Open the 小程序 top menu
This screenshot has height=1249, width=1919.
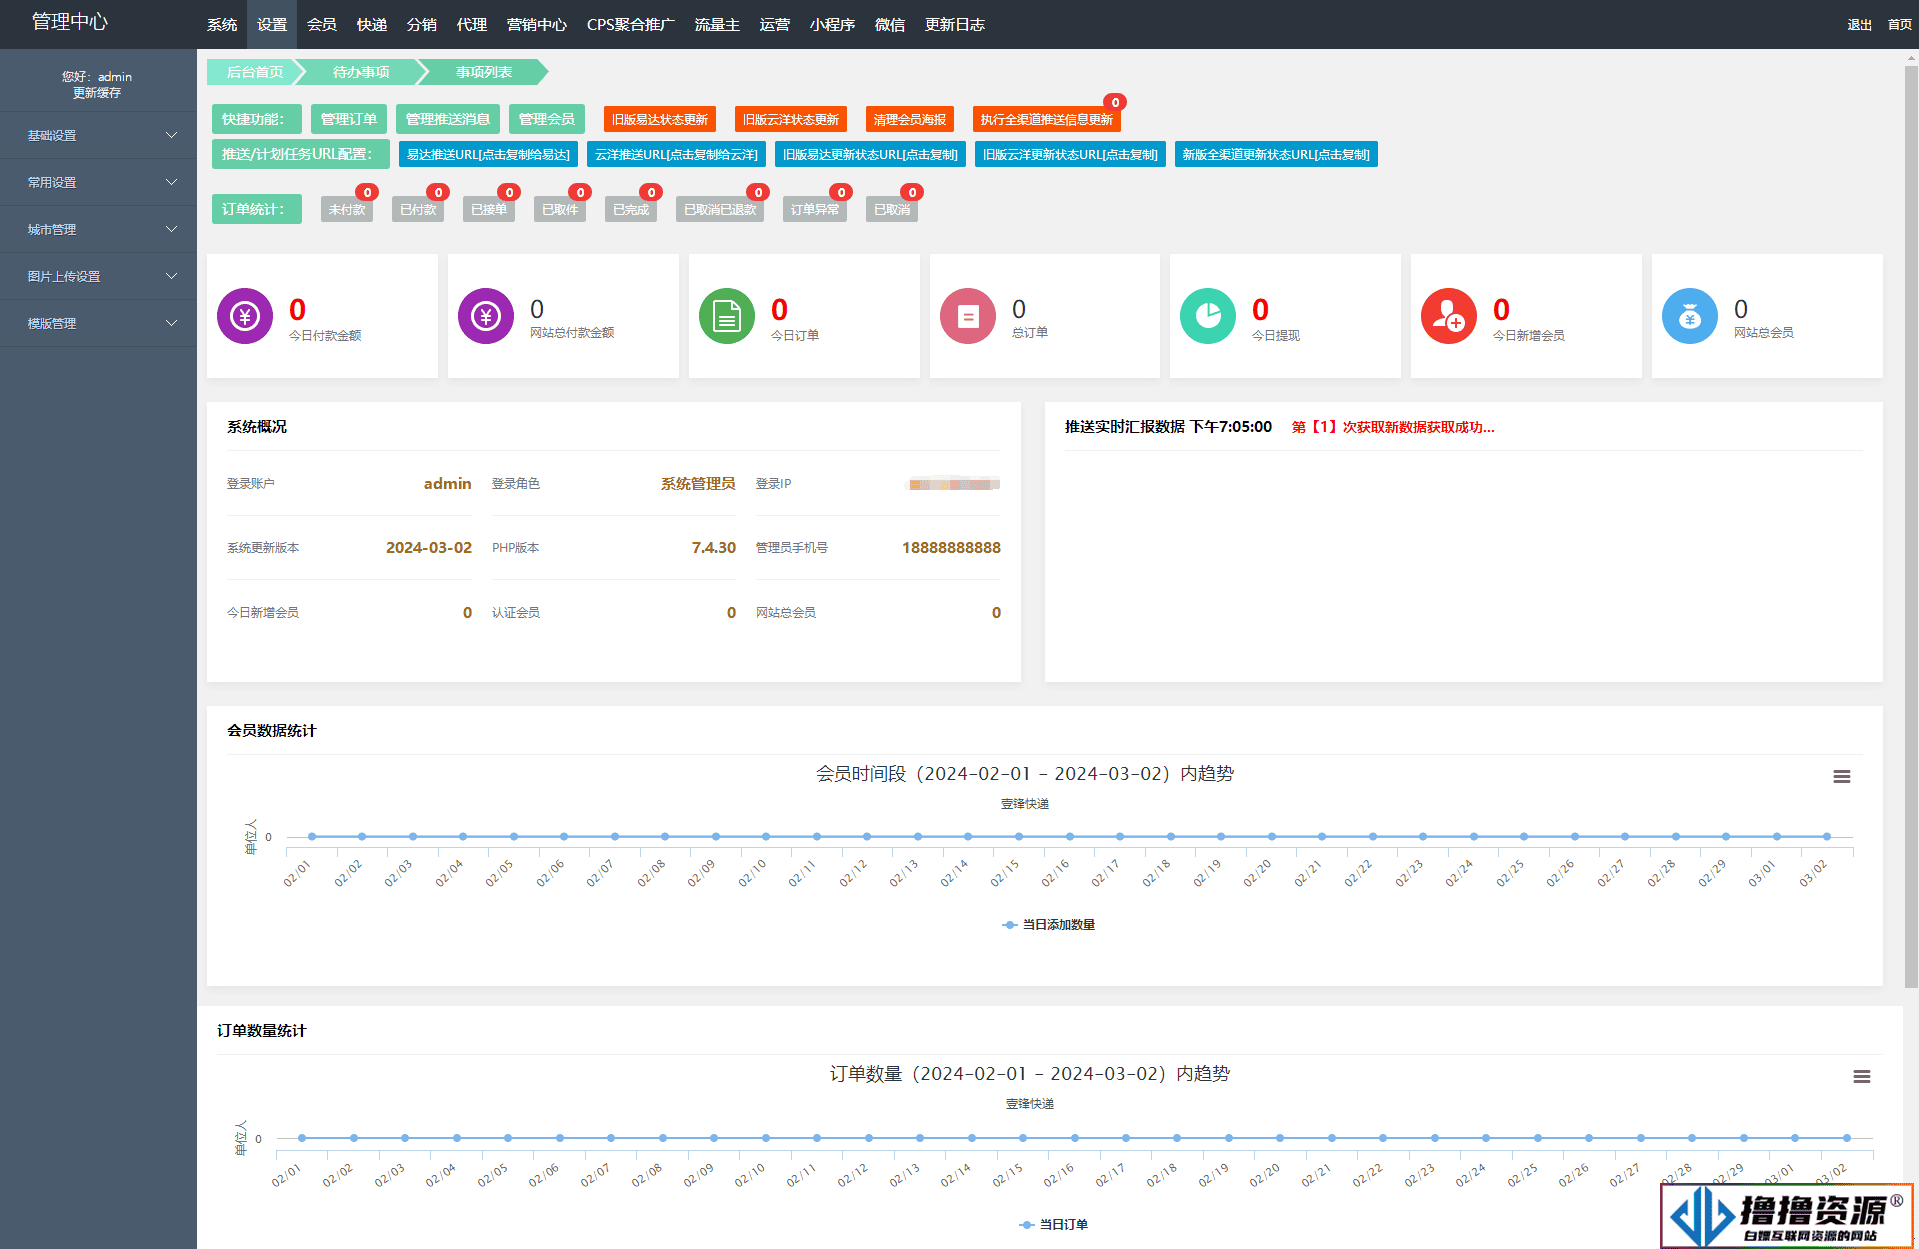(x=832, y=24)
